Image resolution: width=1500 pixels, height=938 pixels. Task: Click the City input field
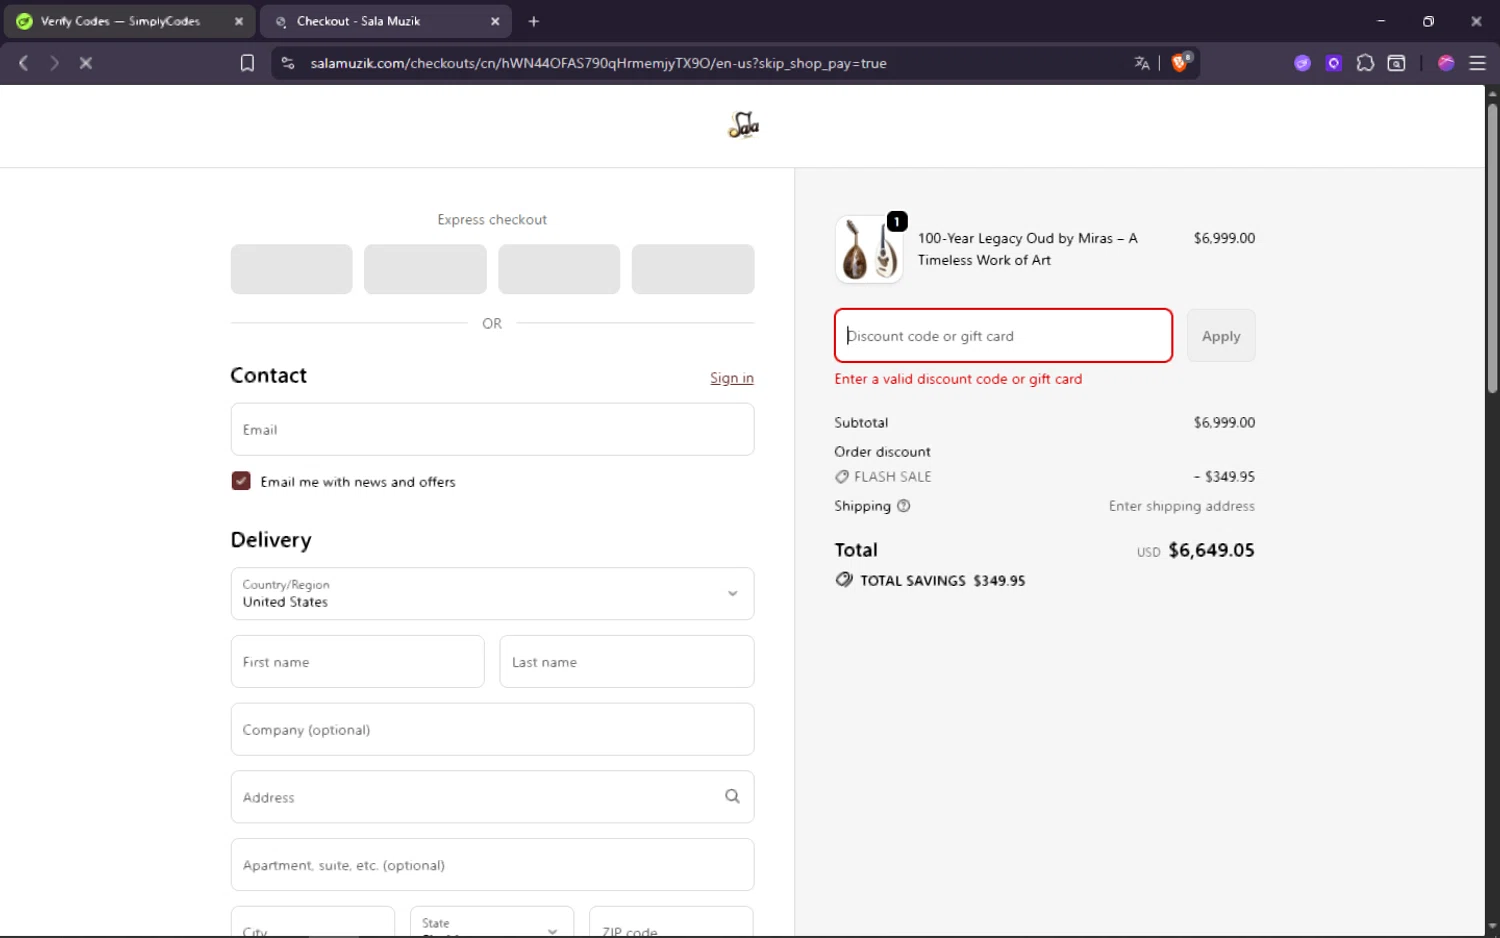(x=313, y=922)
